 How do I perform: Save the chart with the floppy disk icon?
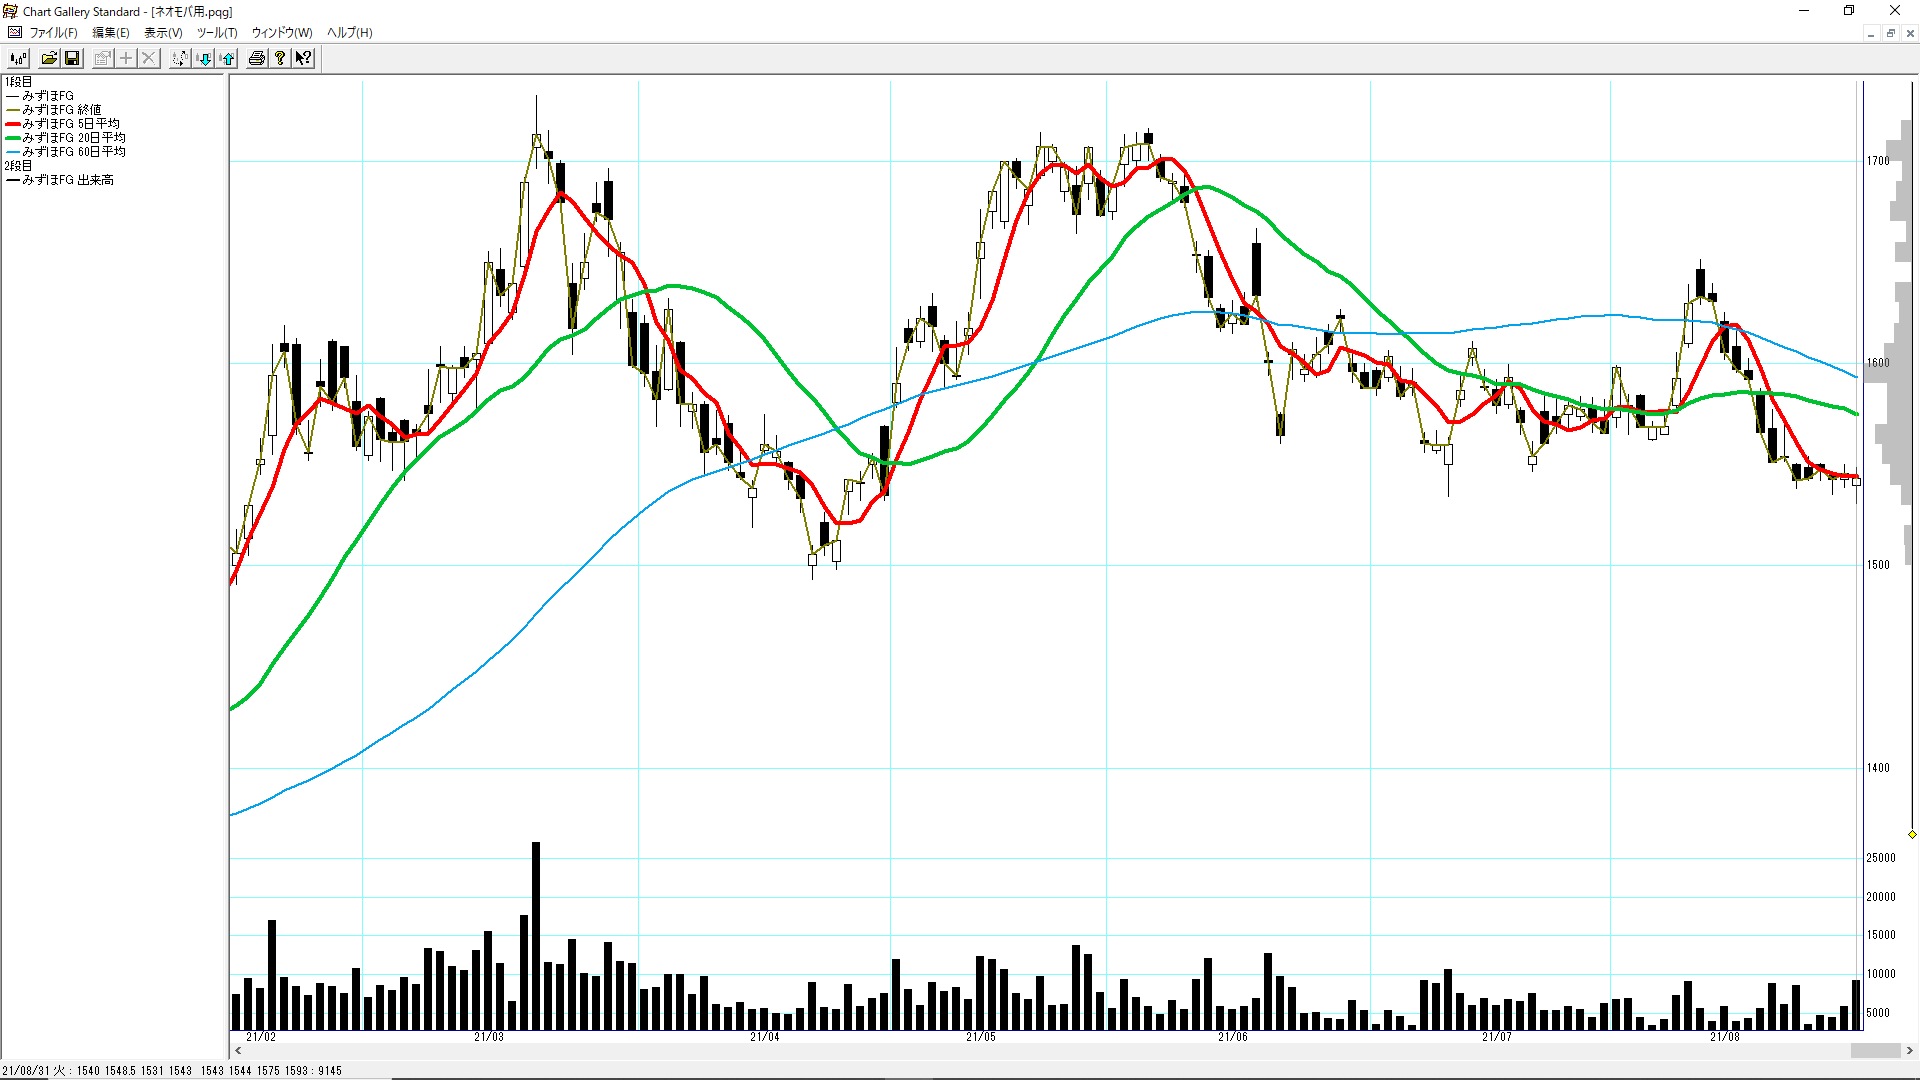72,58
